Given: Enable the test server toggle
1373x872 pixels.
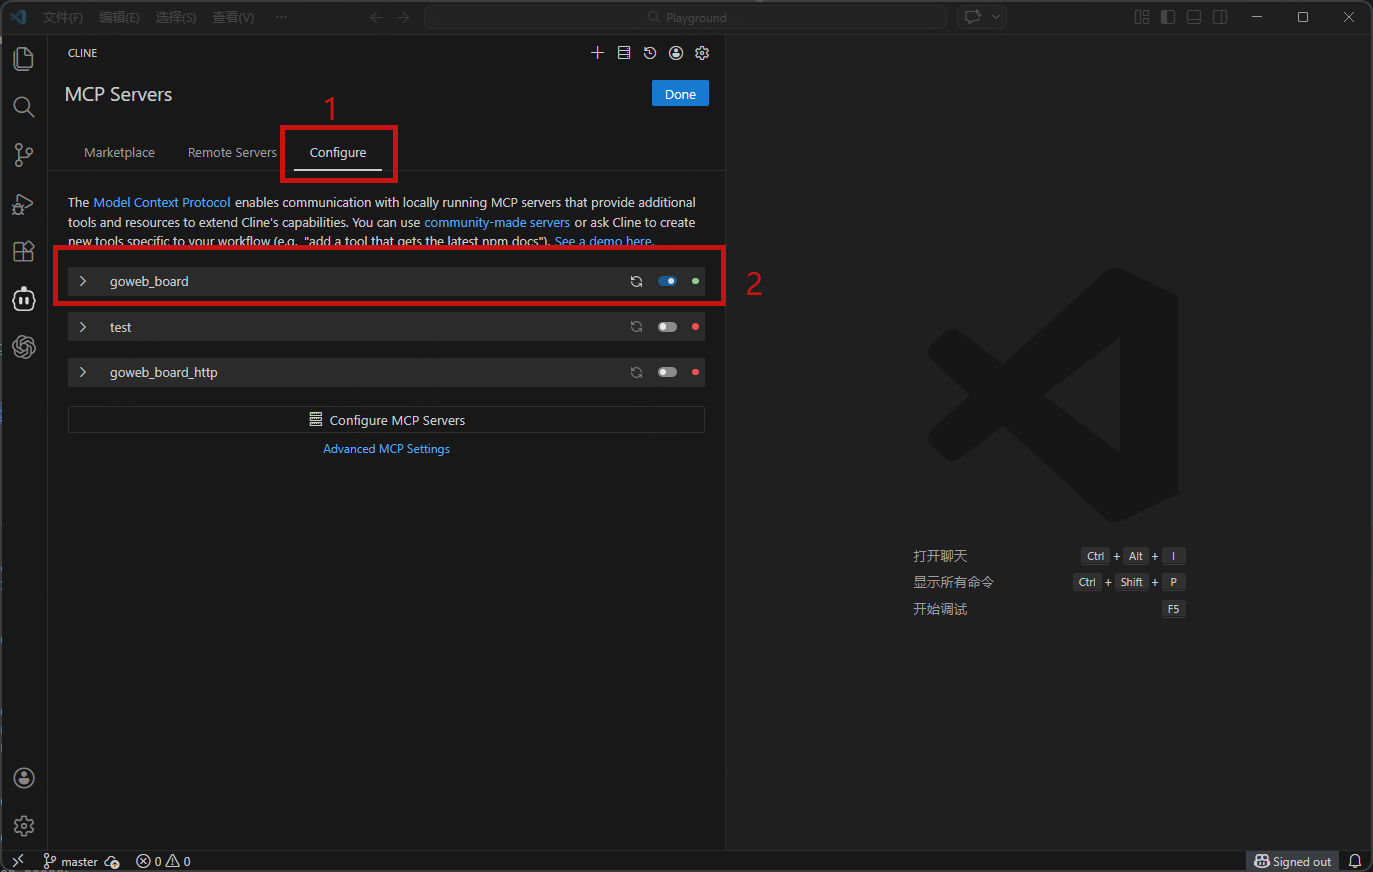Looking at the screenshot, I should tap(667, 327).
